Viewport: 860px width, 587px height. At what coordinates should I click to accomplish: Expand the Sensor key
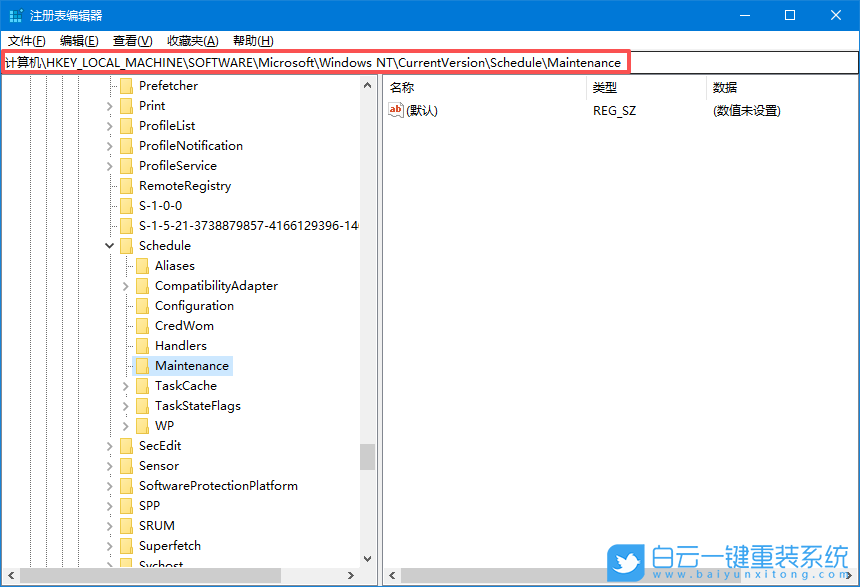pyautogui.click(x=109, y=465)
